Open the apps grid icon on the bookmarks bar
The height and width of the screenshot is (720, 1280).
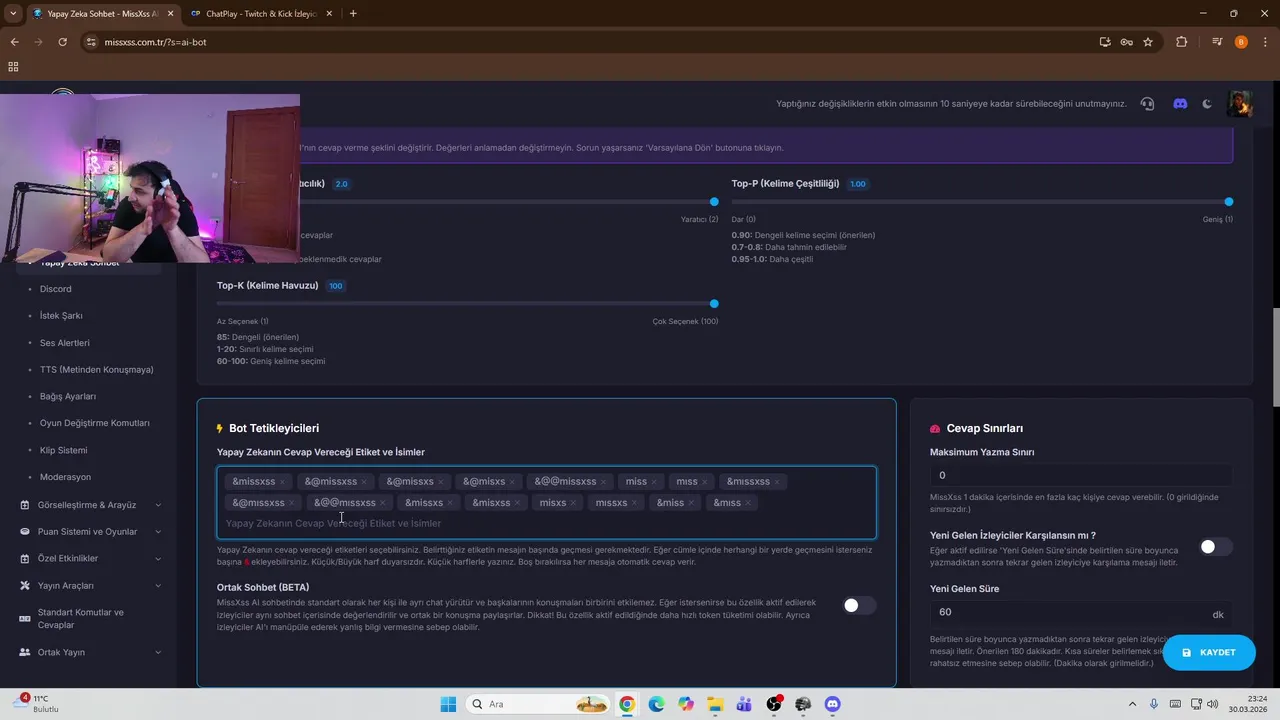tap(13, 67)
